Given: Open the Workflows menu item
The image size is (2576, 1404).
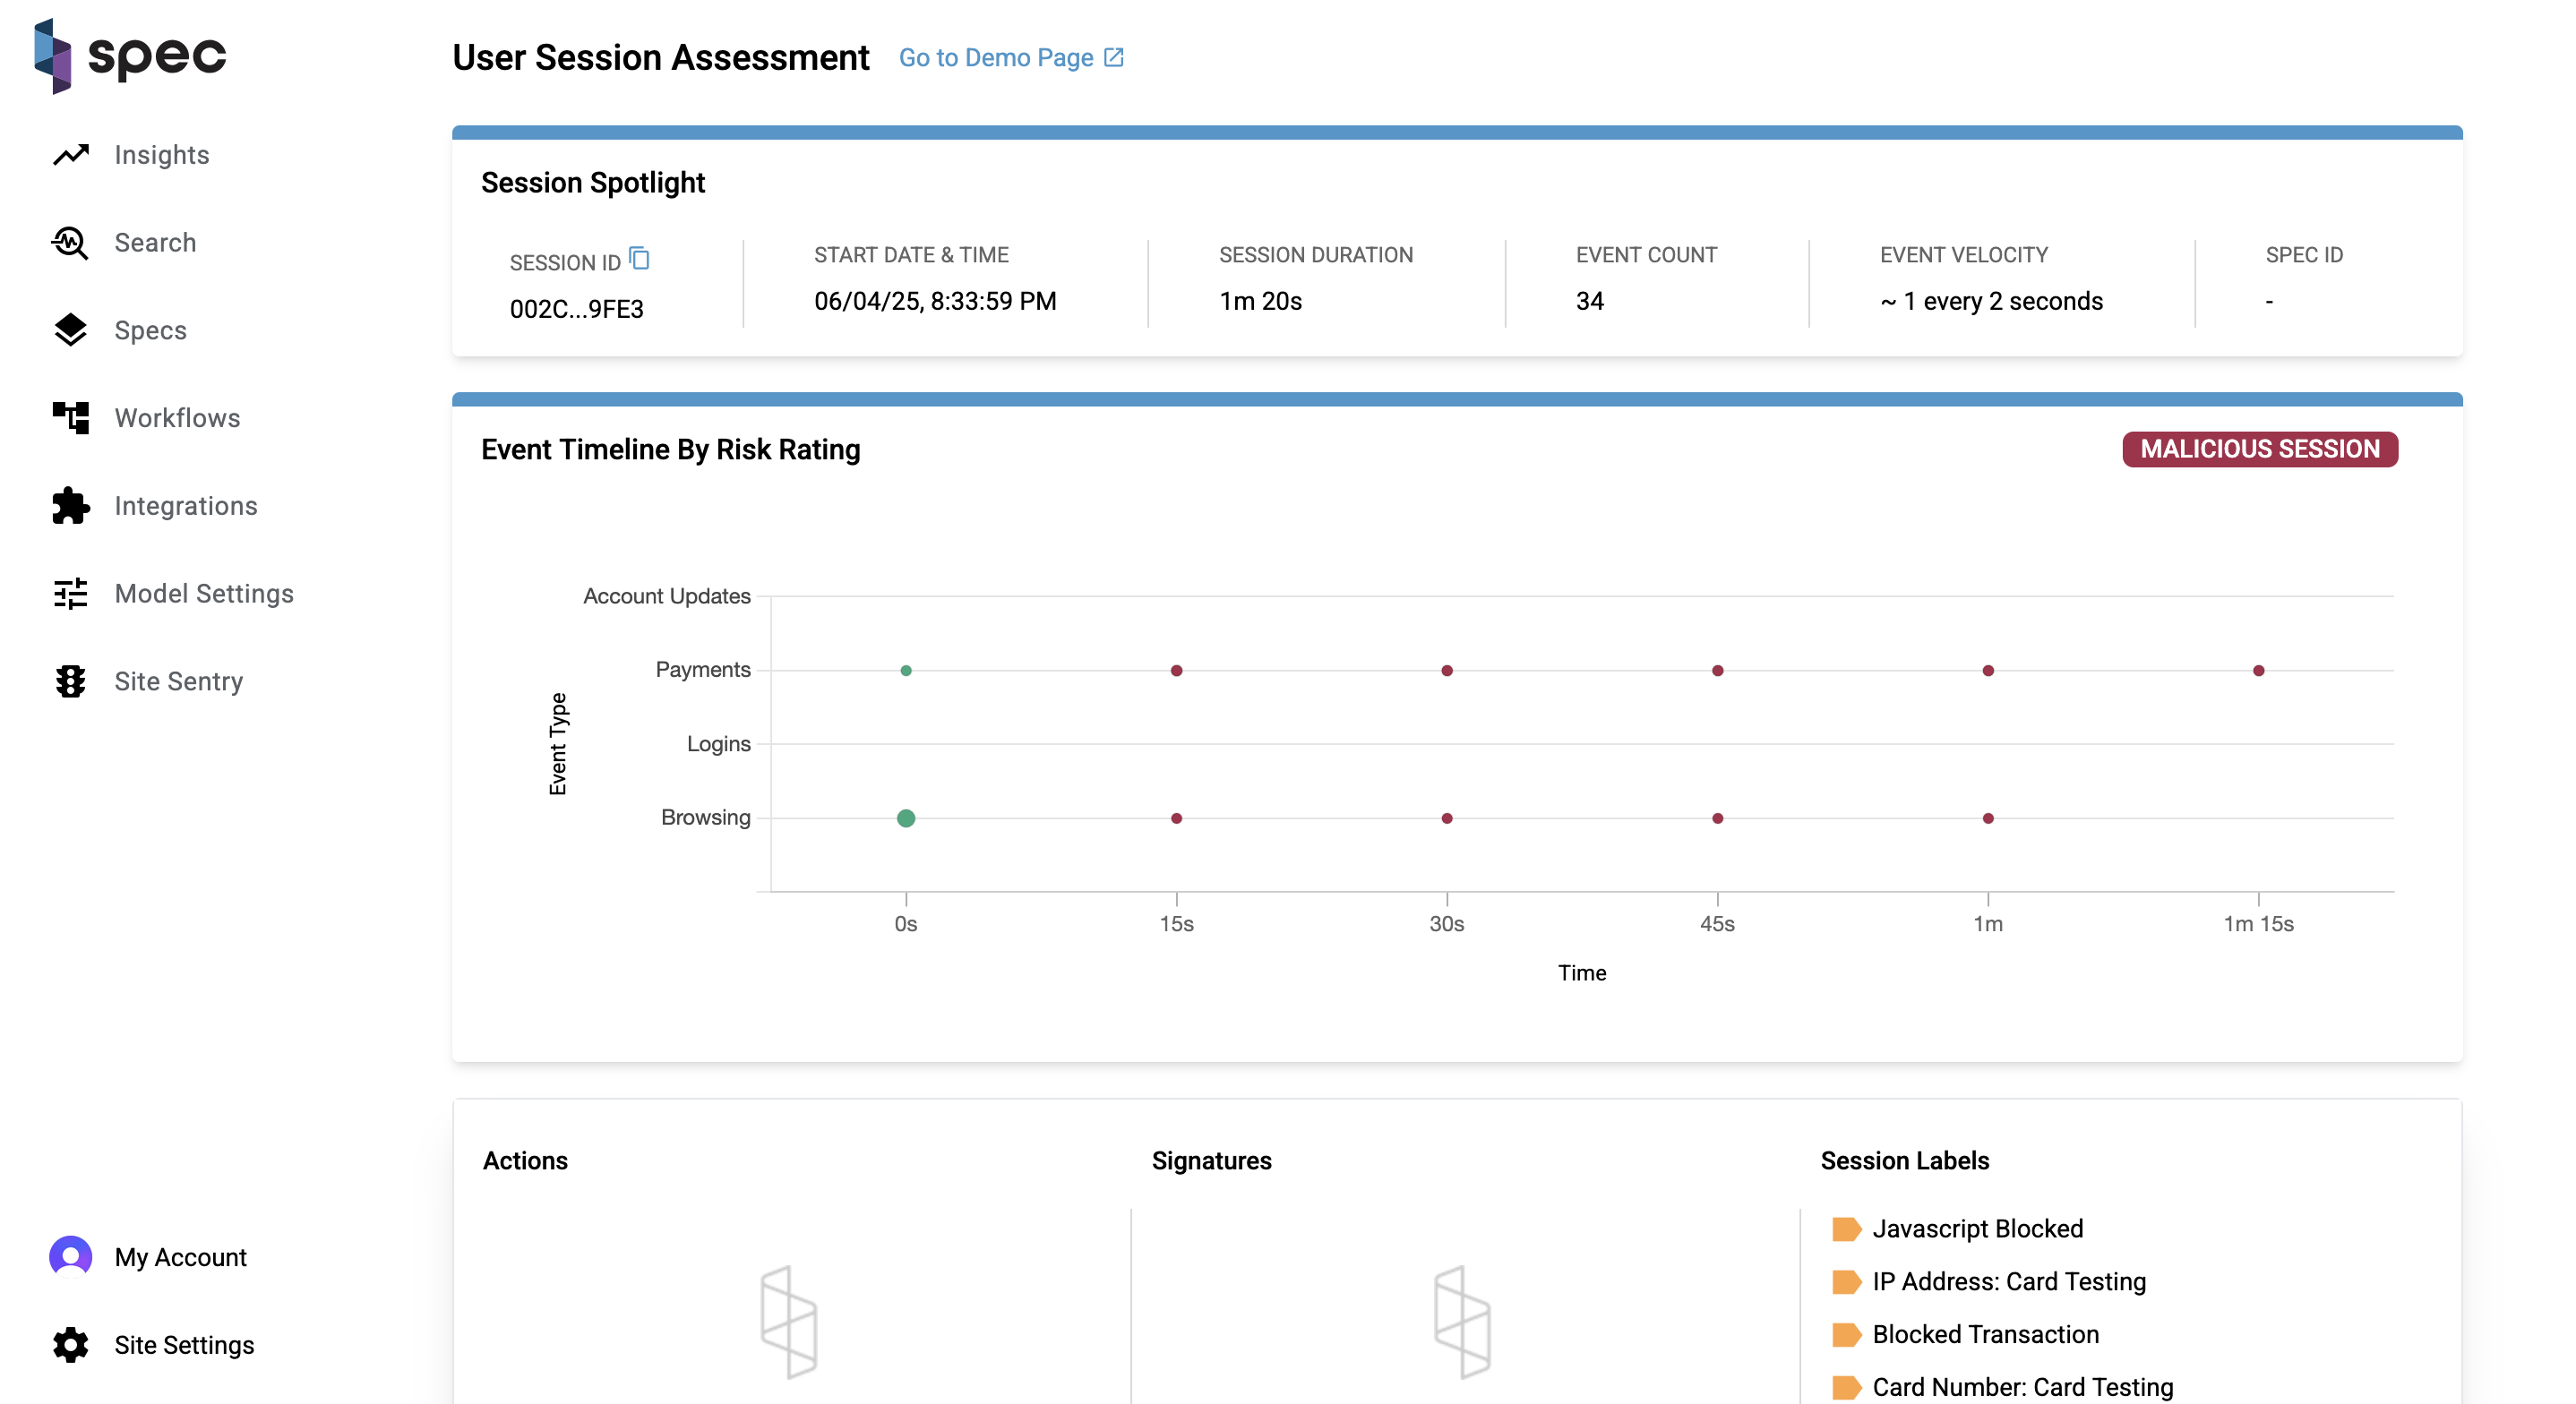Looking at the screenshot, I should [177, 418].
